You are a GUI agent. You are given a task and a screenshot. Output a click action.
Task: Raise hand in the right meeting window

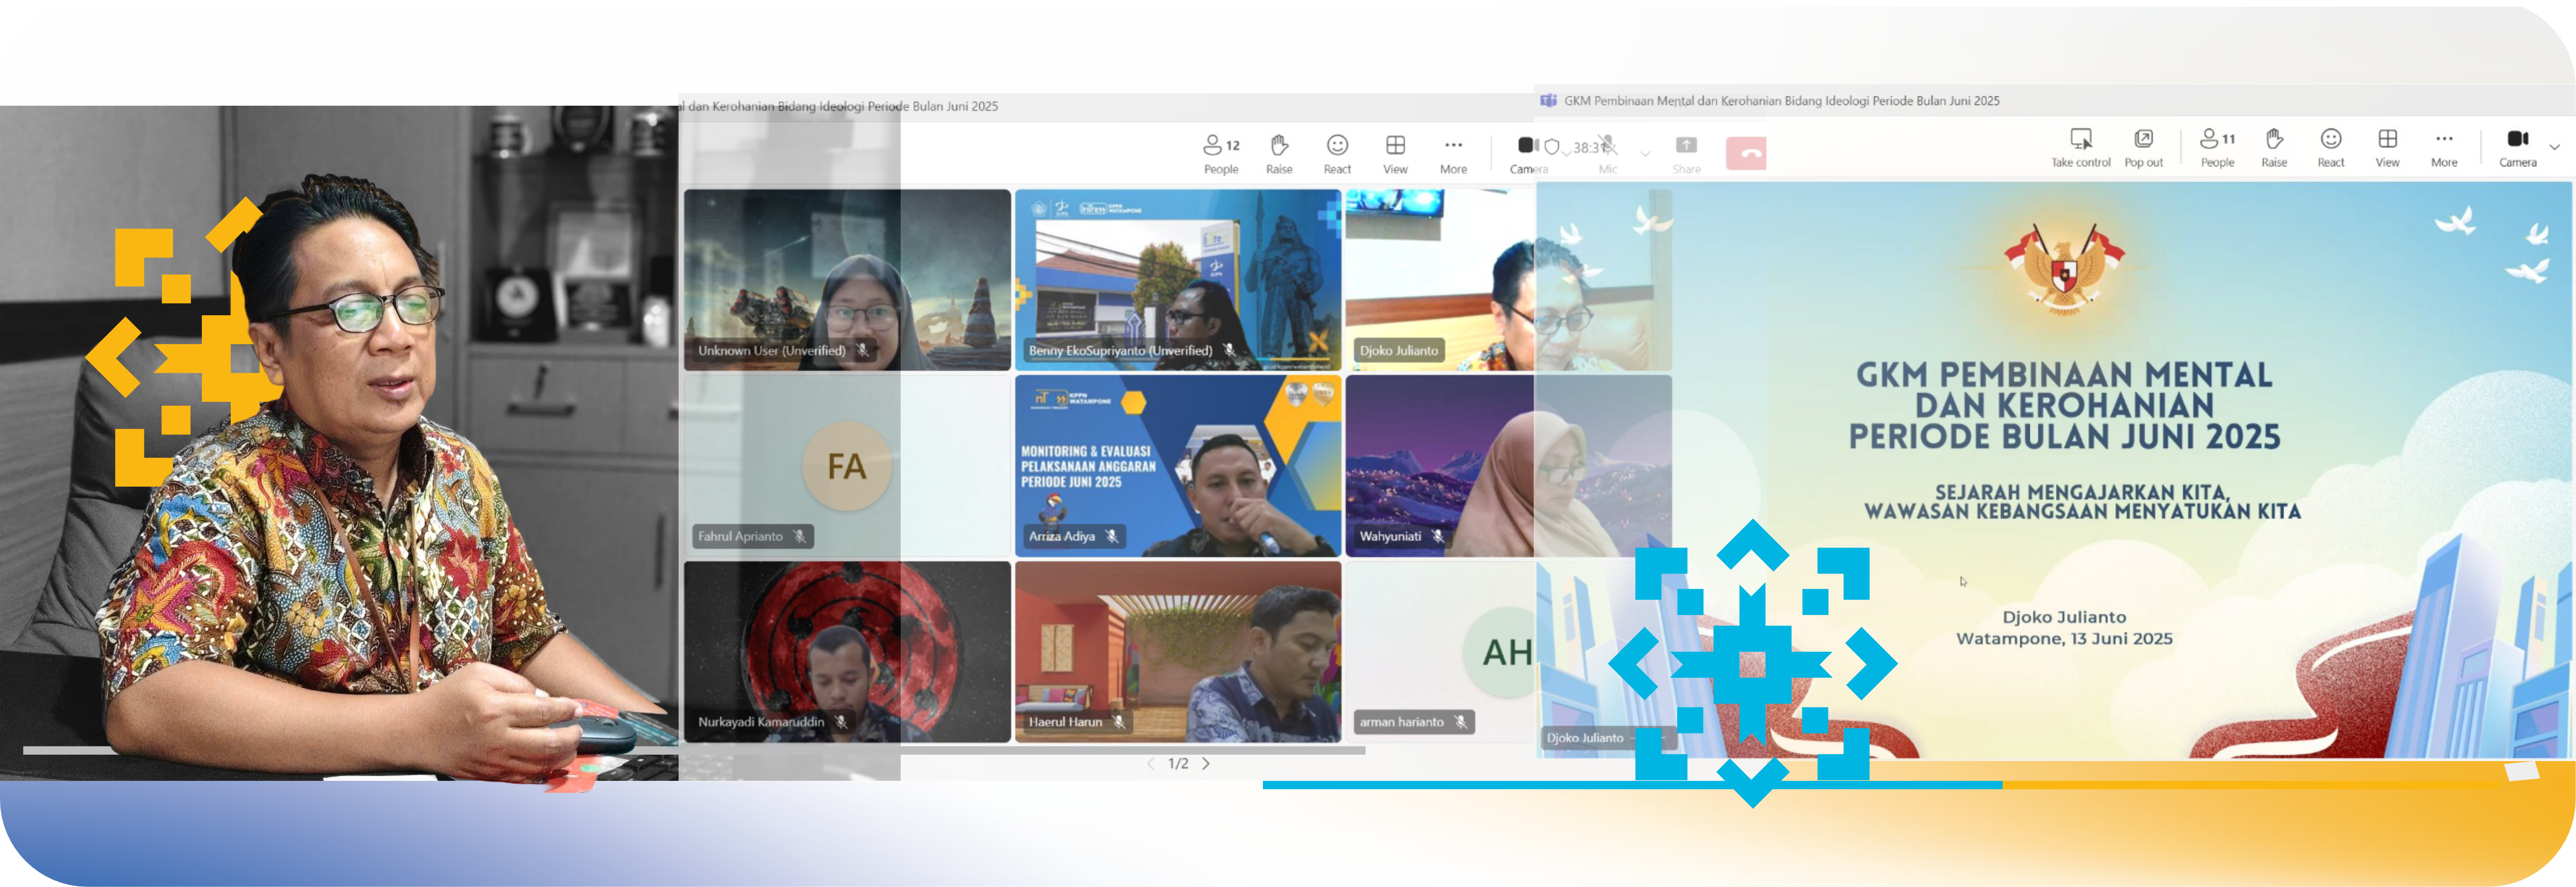pyautogui.click(x=2274, y=147)
